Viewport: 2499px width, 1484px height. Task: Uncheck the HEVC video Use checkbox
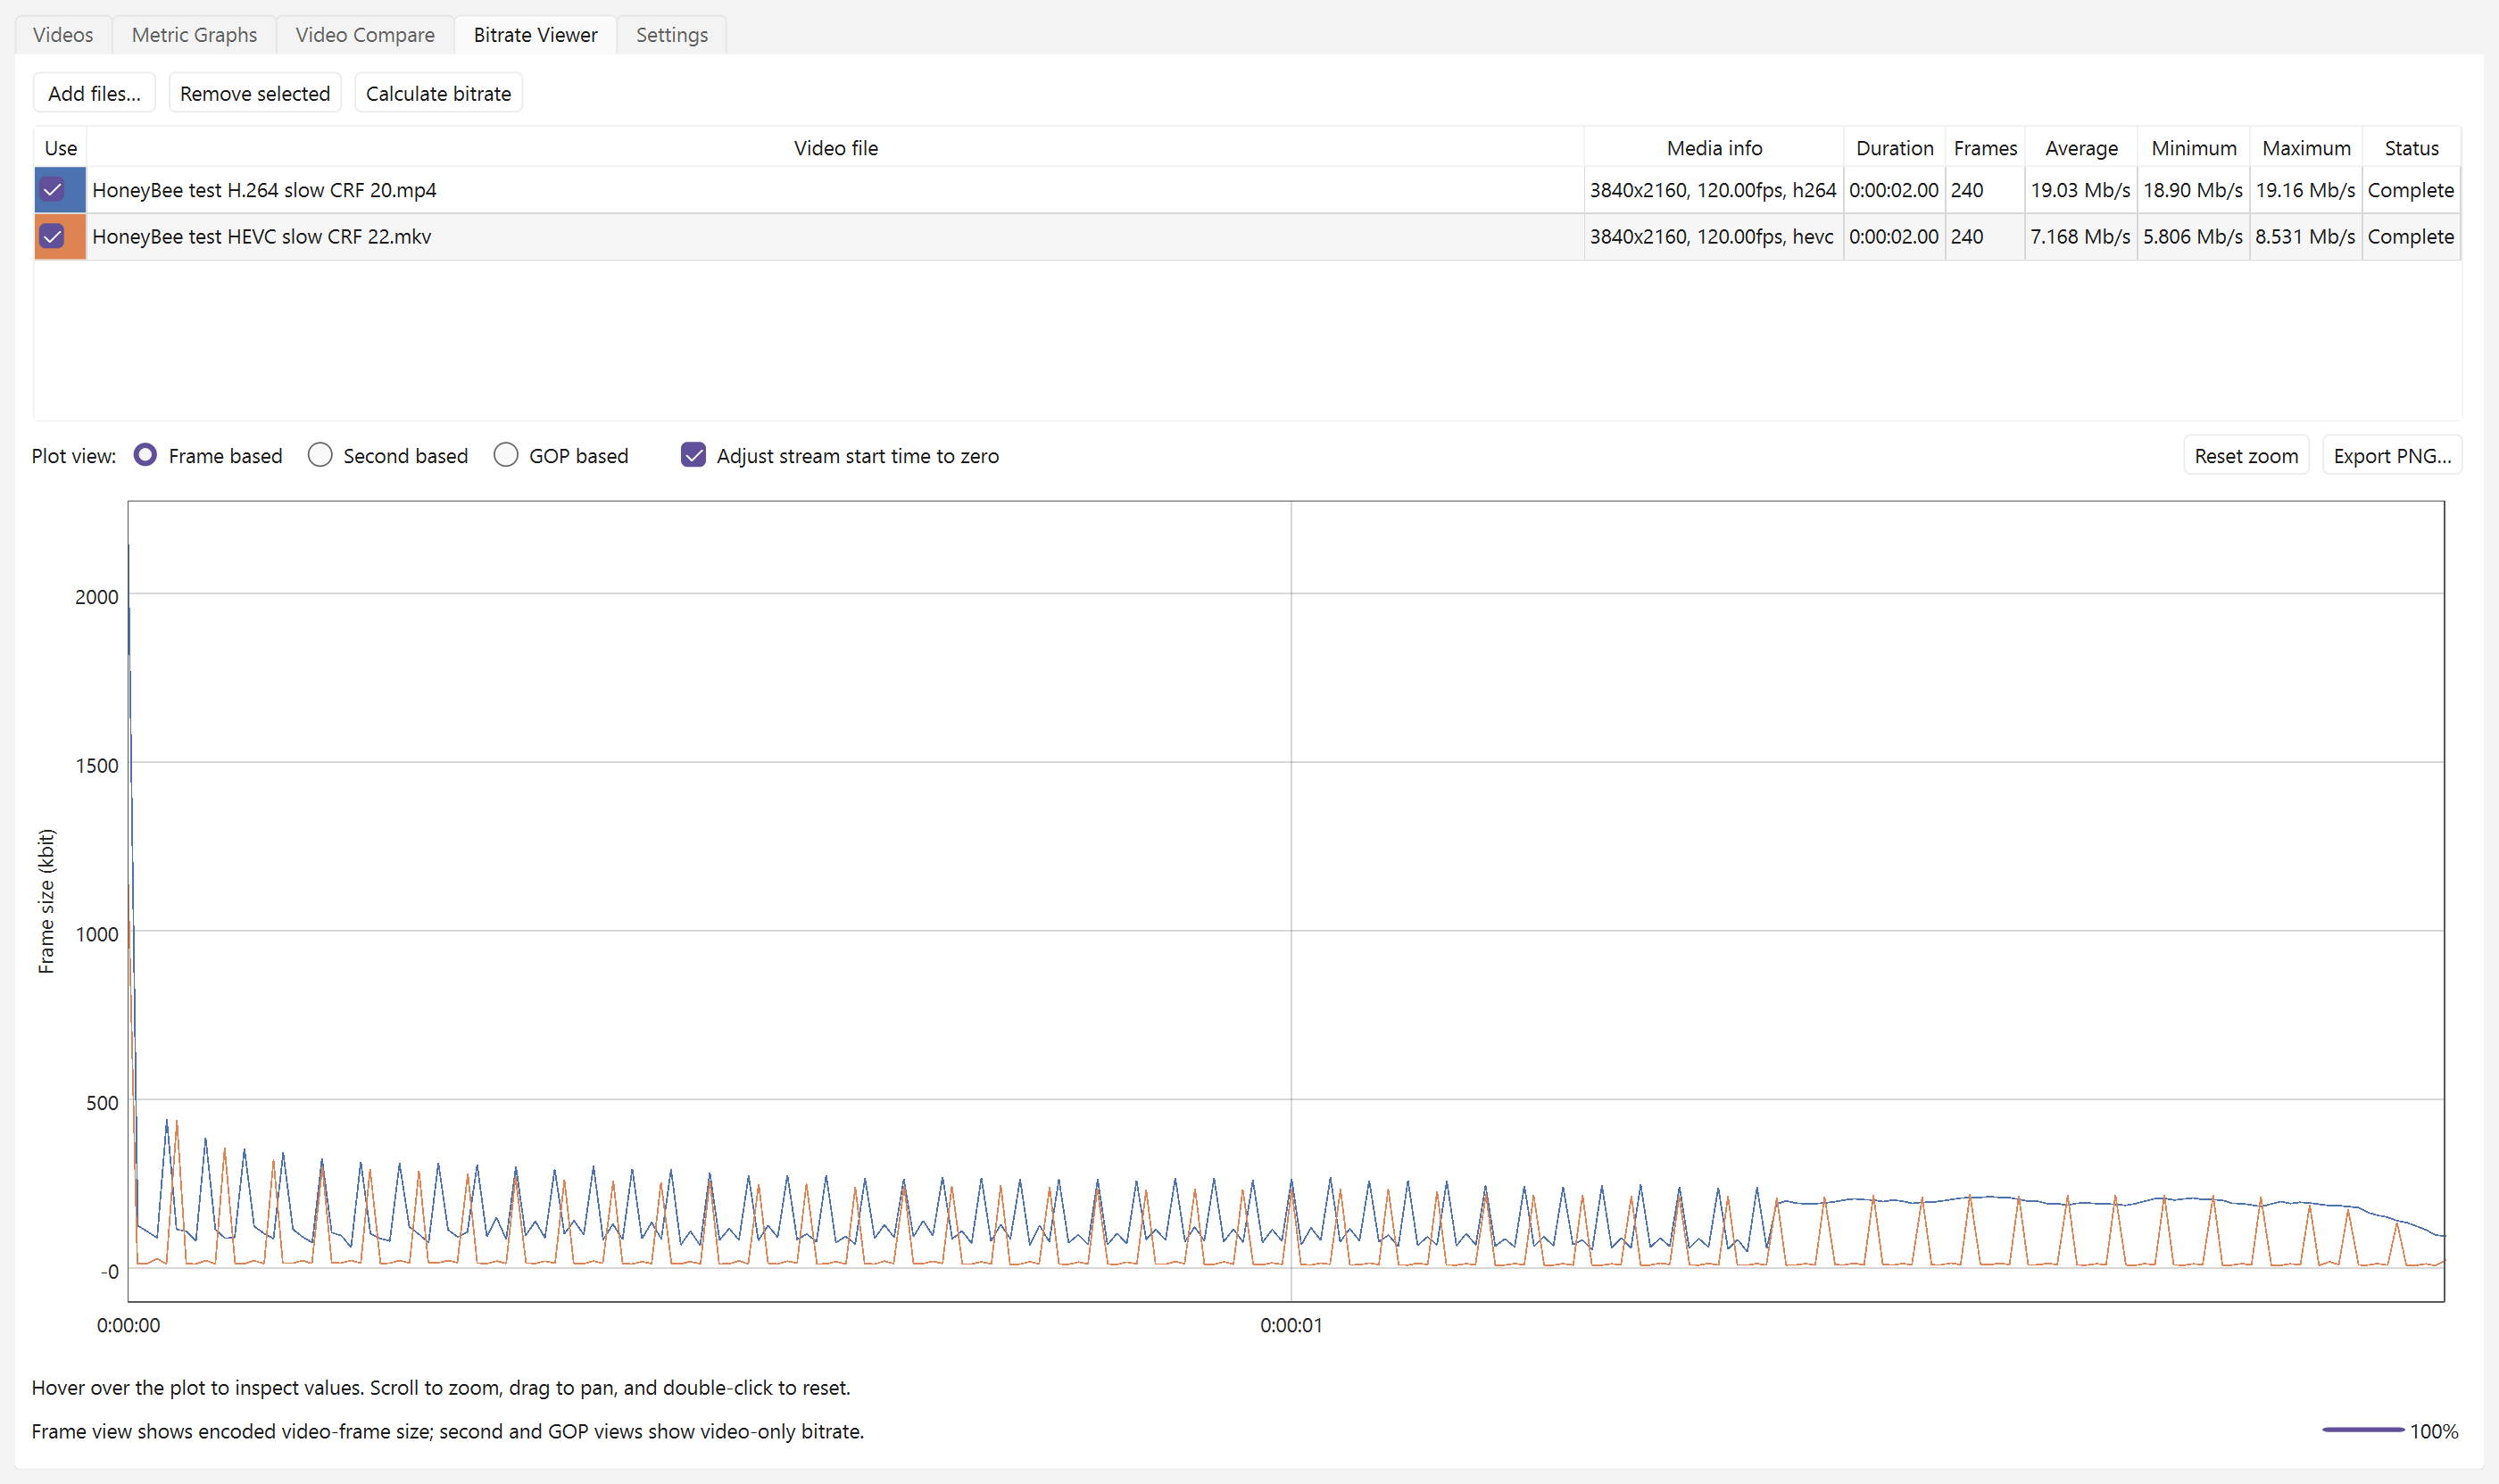[x=52, y=237]
